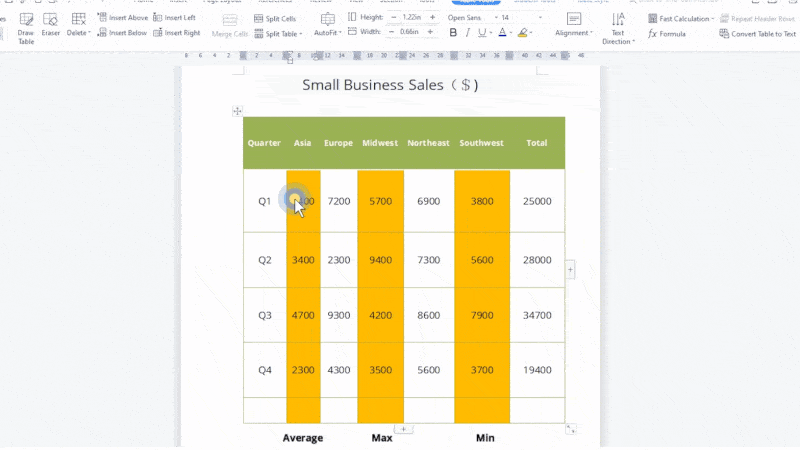Click the Min label below the table
Screen dimensions: 800x450
coord(485,438)
